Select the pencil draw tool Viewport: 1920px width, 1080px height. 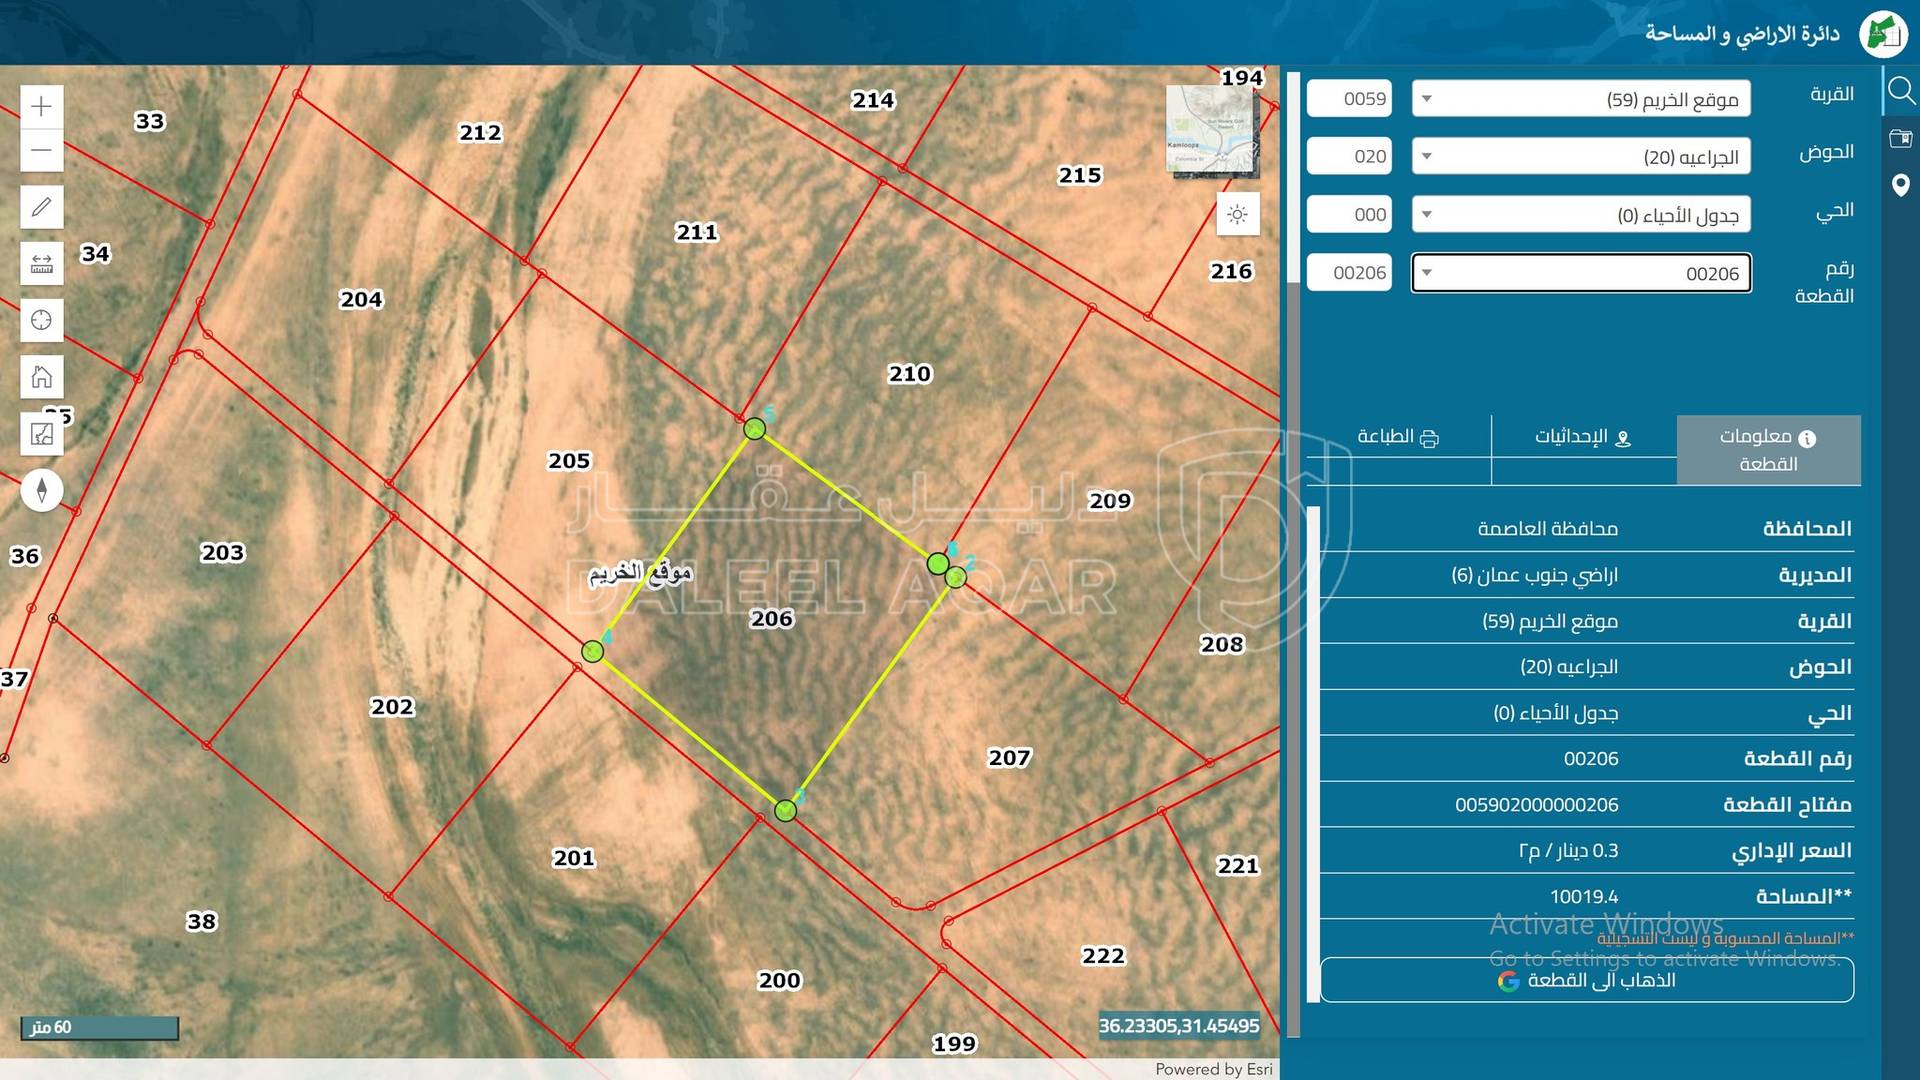41,207
